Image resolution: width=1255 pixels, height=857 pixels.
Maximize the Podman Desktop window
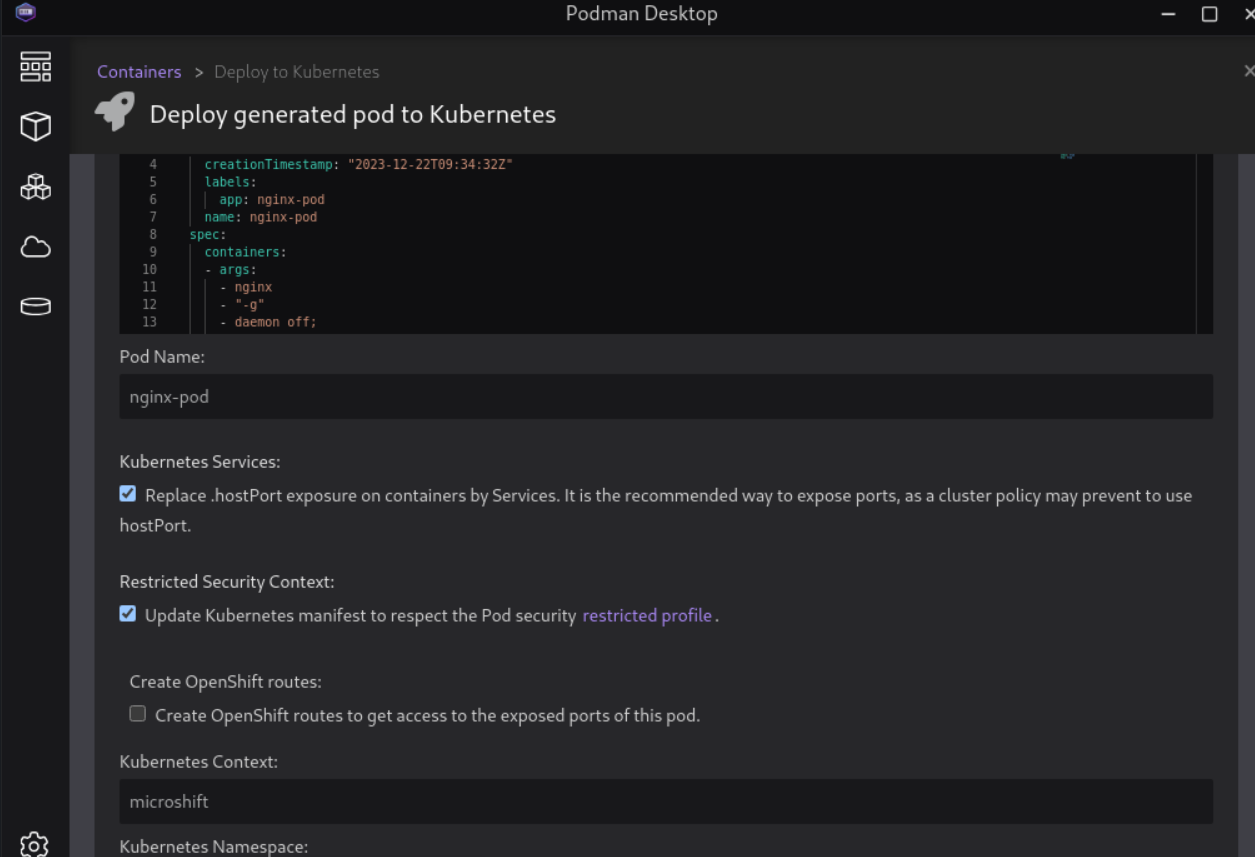click(x=1209, y=14)
